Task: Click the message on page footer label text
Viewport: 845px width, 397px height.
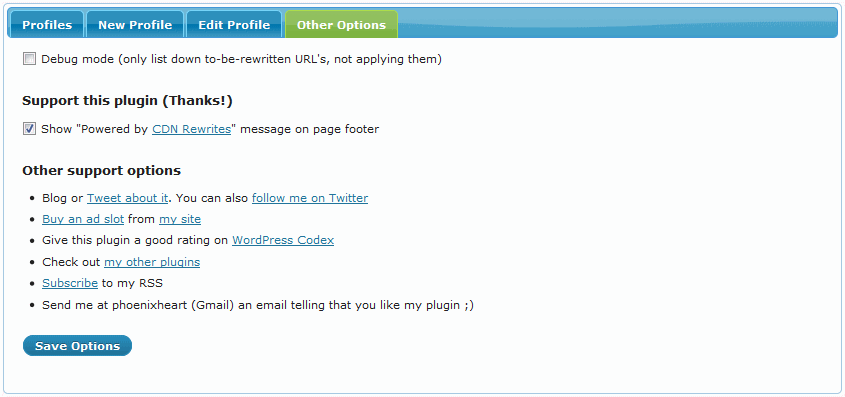Action: (309, 129)
